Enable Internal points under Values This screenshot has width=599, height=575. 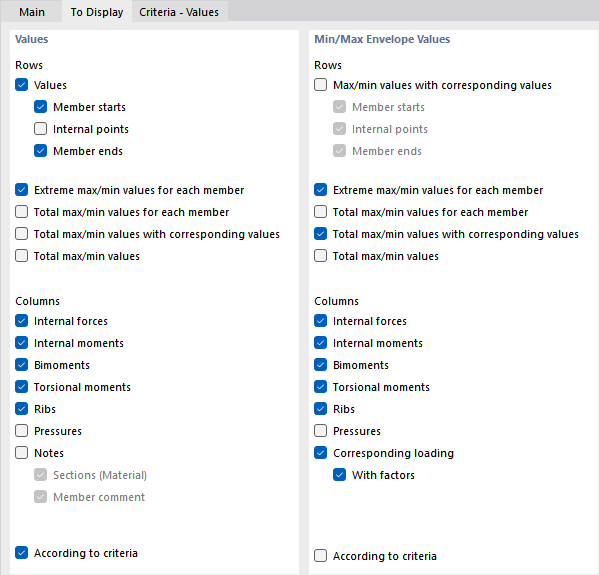coord(40,129)
